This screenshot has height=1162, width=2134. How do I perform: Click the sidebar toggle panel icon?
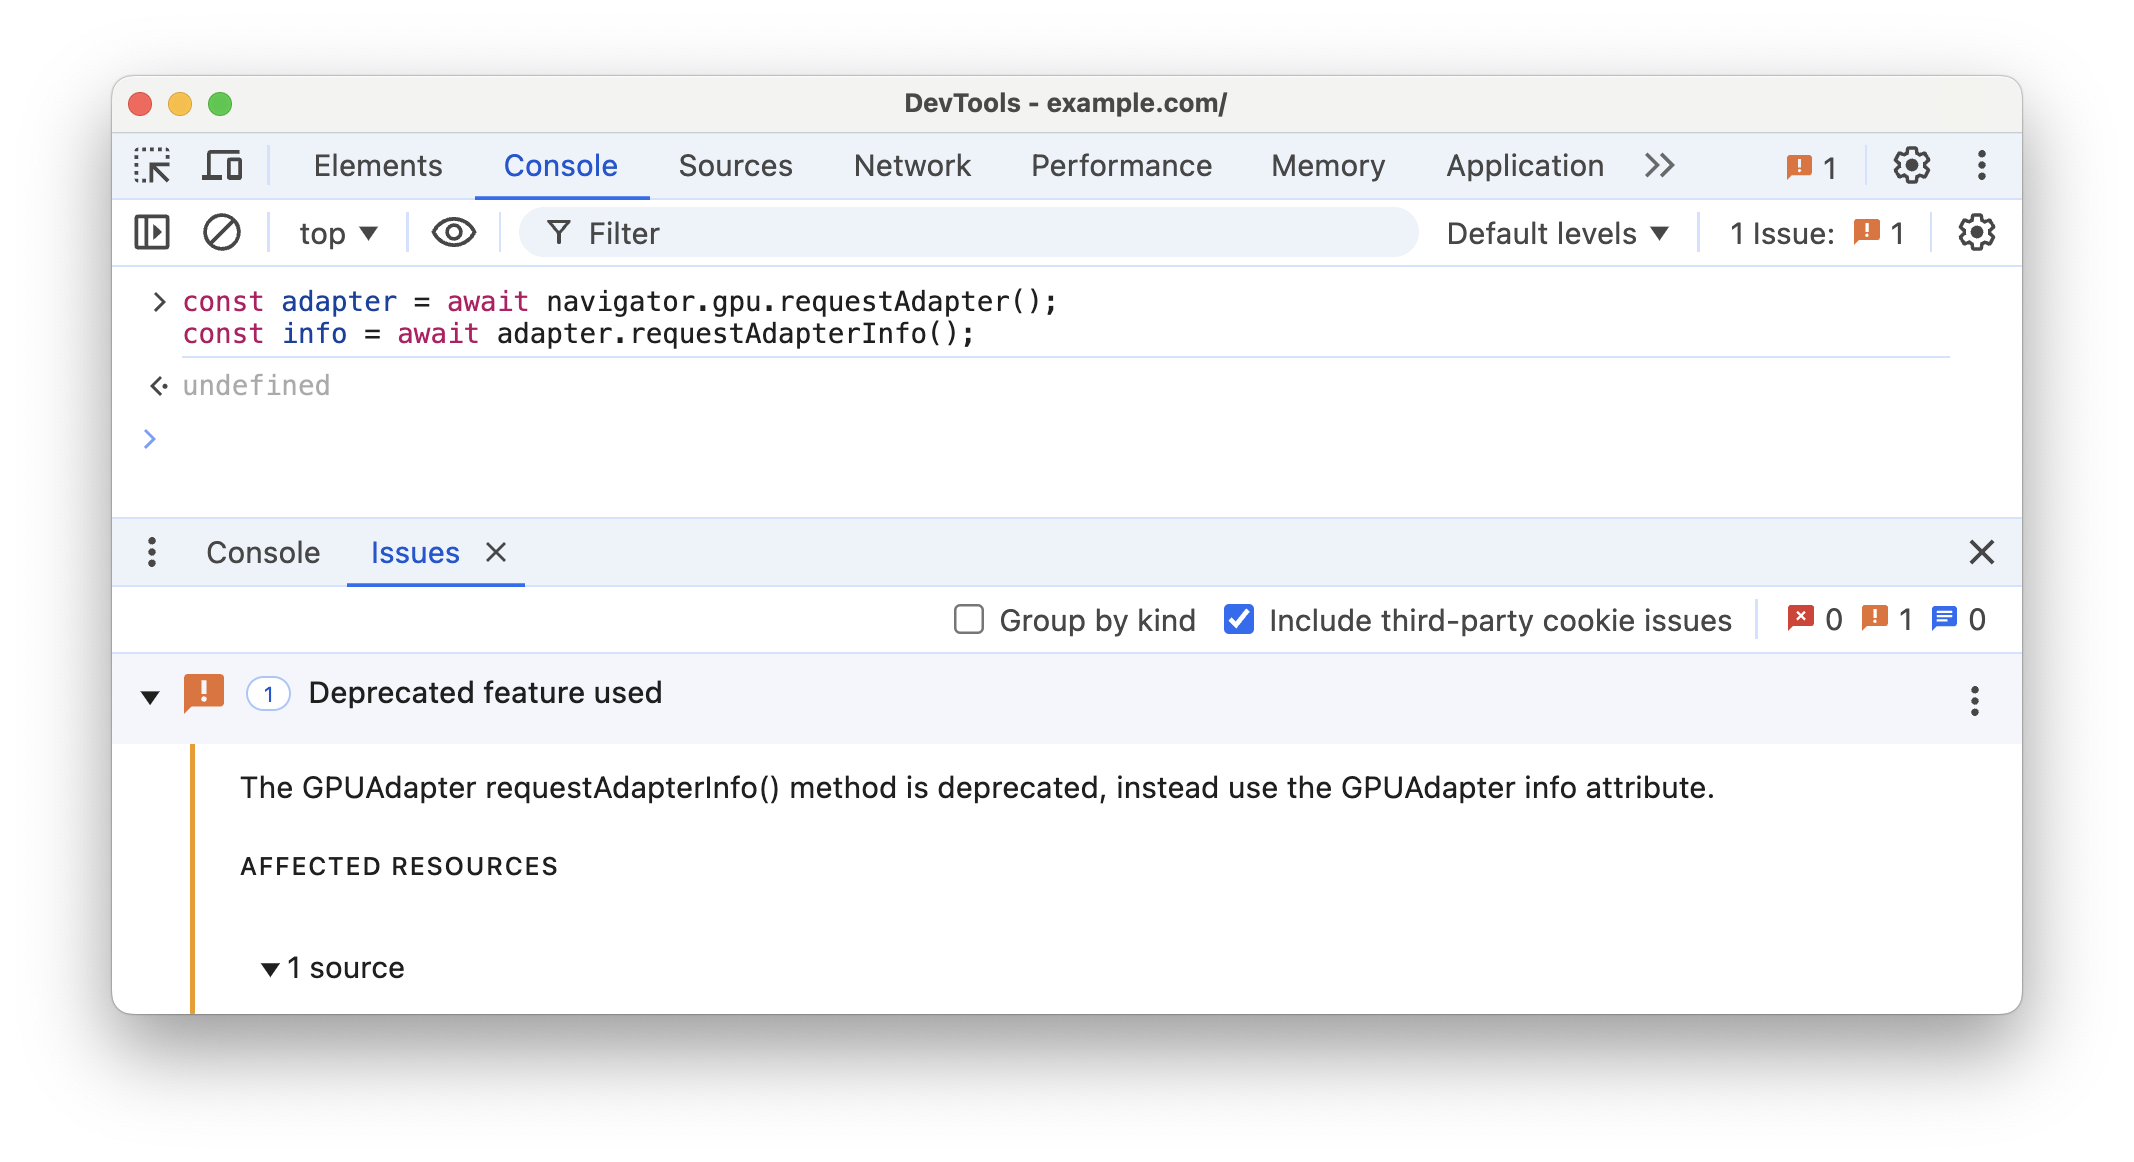(x=154, y=233)
